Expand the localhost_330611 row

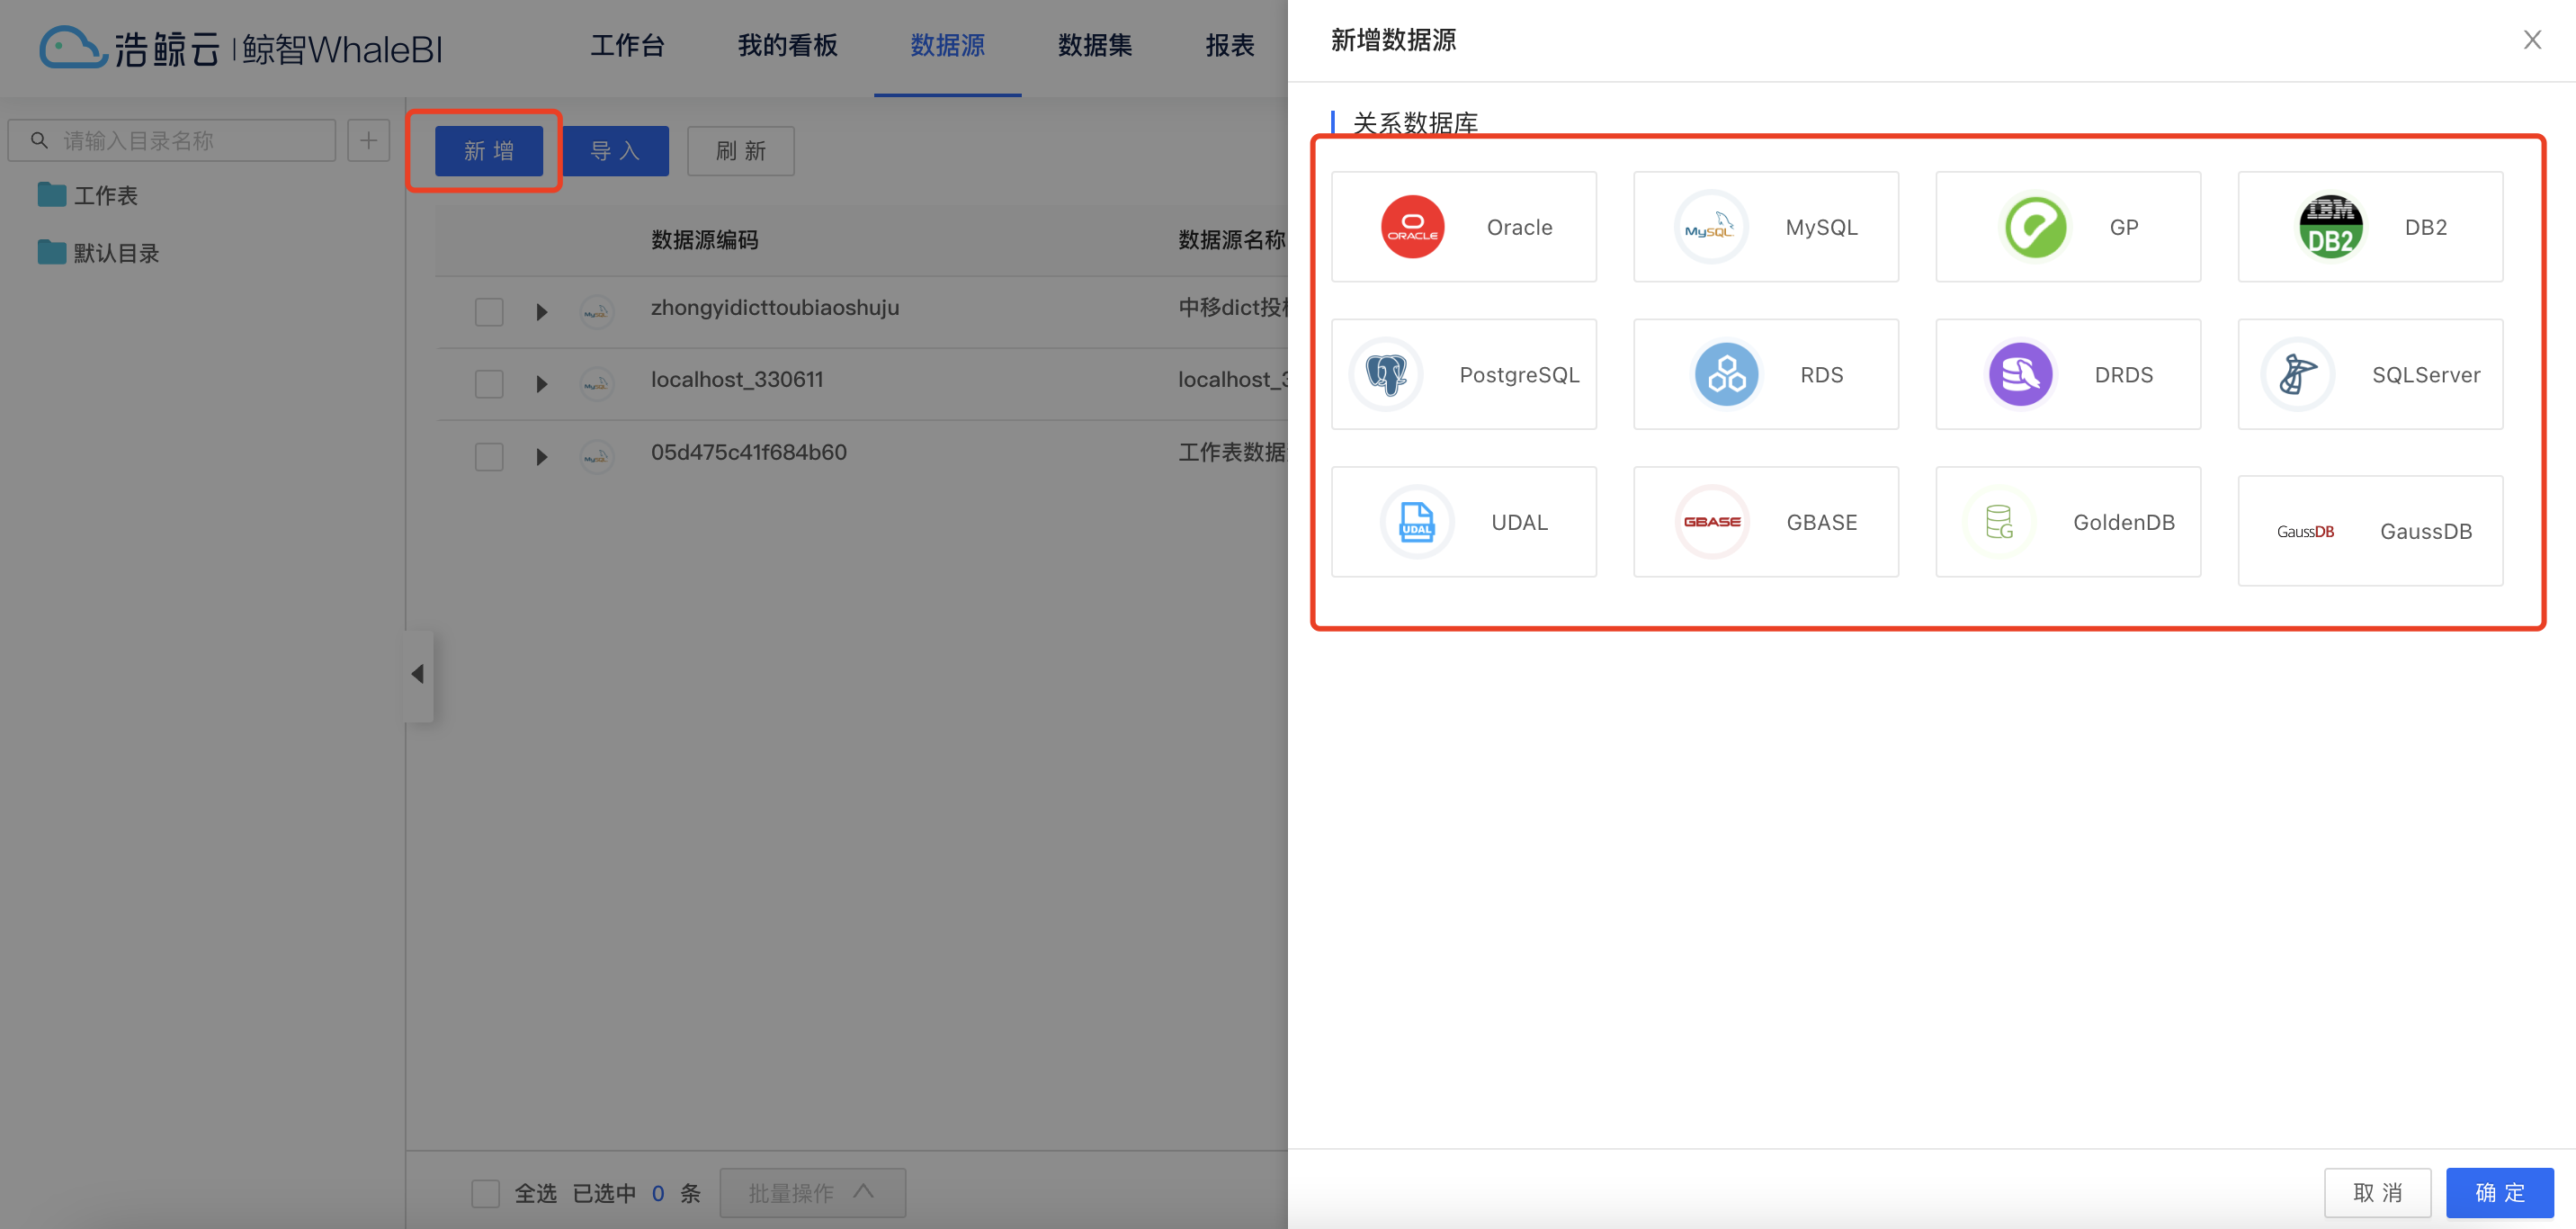coord(541,384)
